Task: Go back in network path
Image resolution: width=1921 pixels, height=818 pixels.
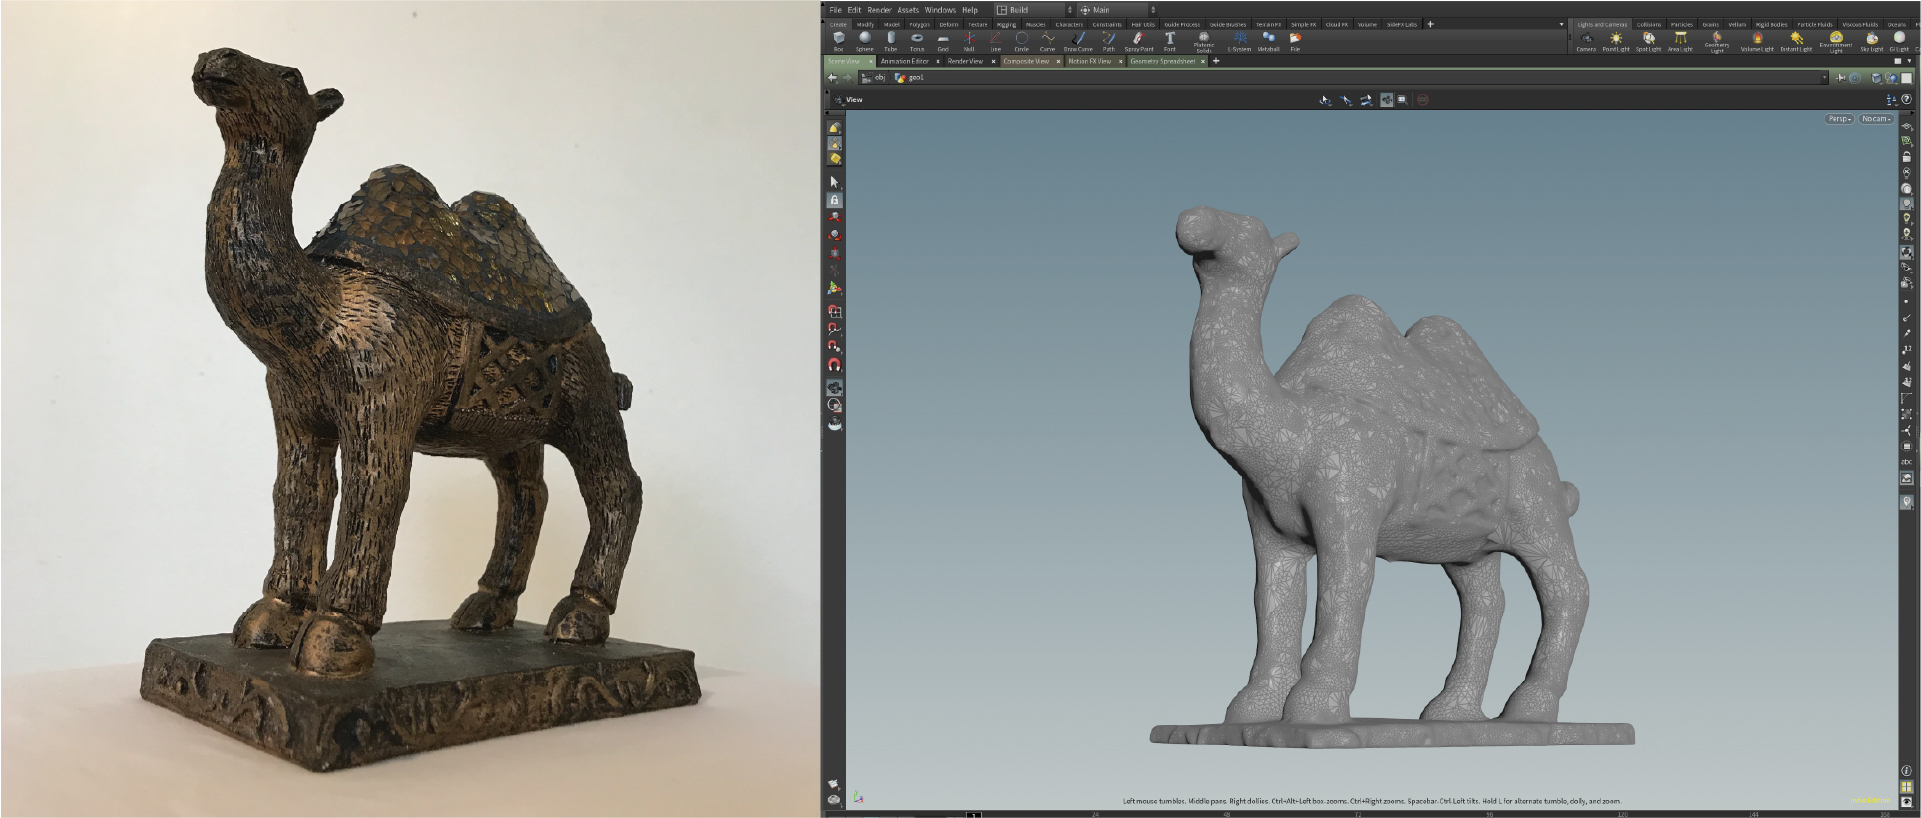Action: [832, 77]
